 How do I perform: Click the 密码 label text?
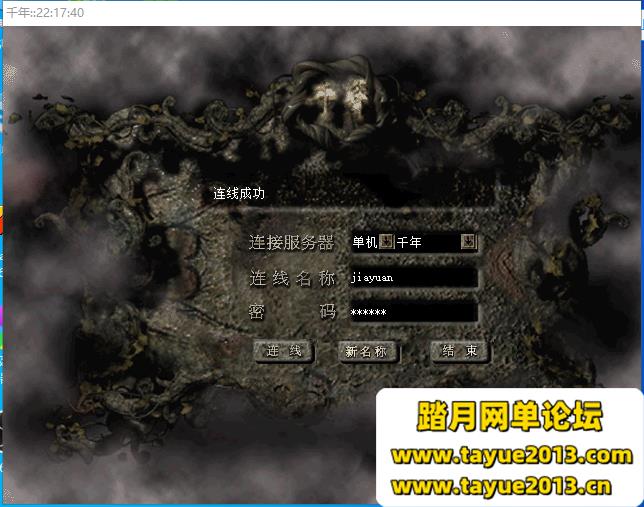pos(292,312)
